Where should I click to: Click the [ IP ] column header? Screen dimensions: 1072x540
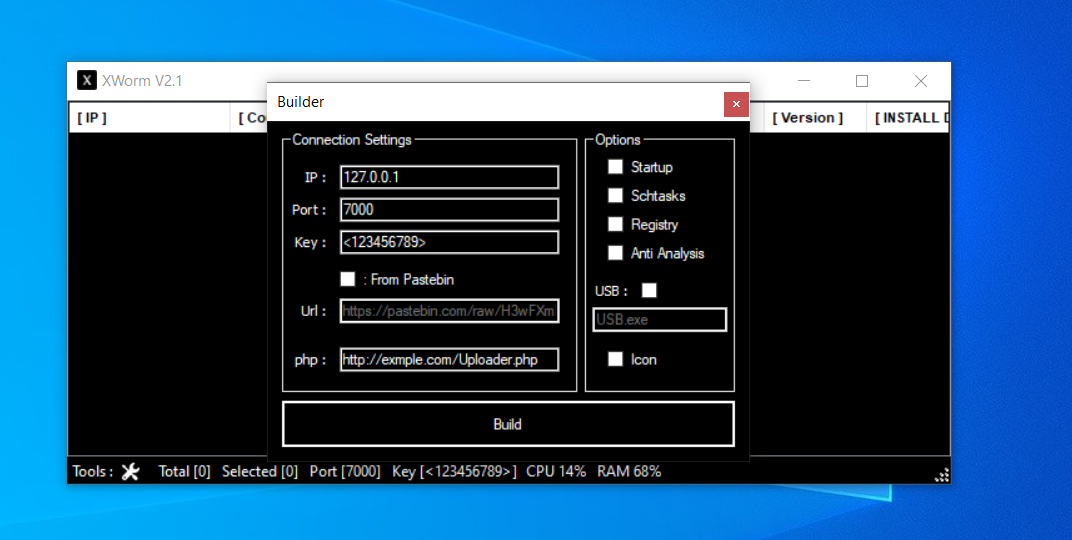pyautogui.click(x=150, y=118)
